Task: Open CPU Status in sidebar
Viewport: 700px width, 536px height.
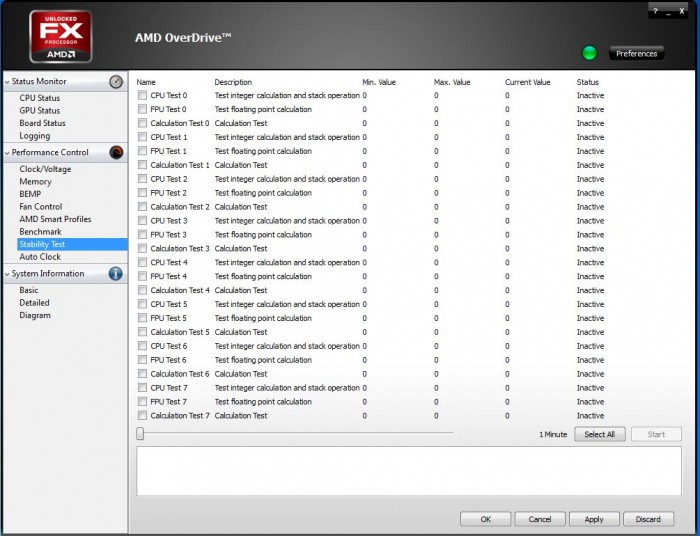Action: tap(39, 98)
